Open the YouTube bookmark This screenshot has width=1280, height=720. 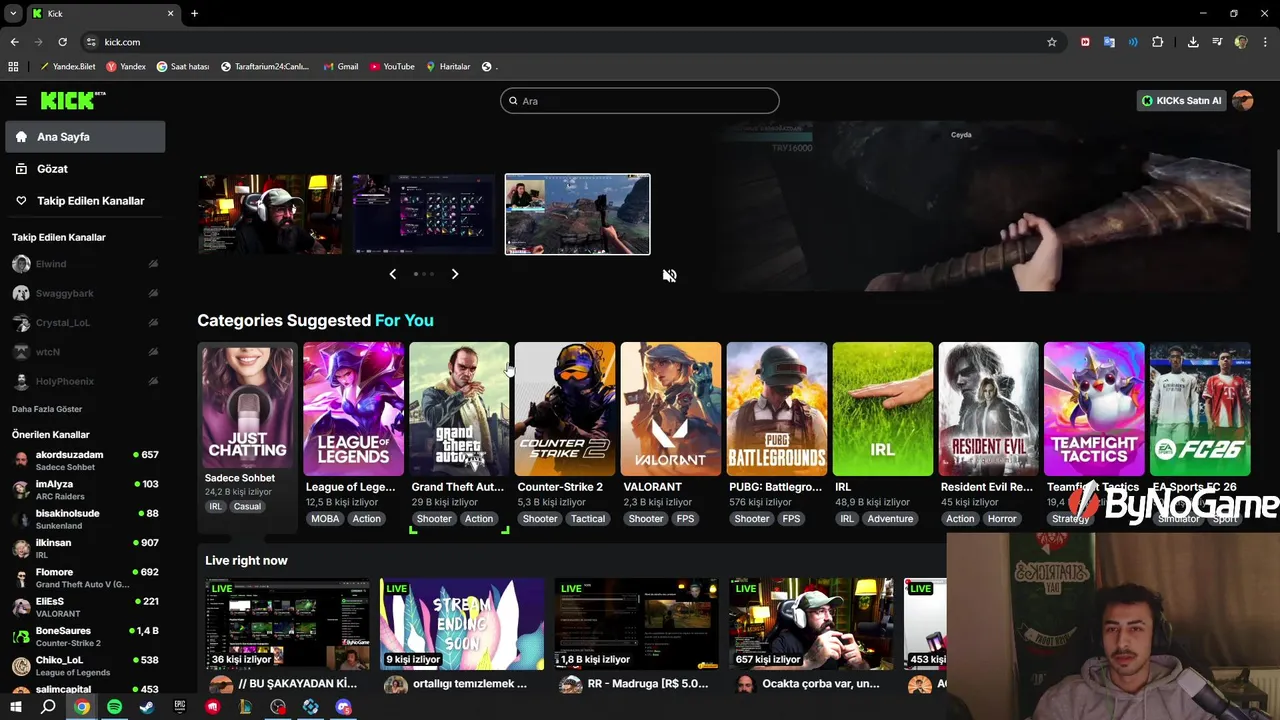(392, 67)
